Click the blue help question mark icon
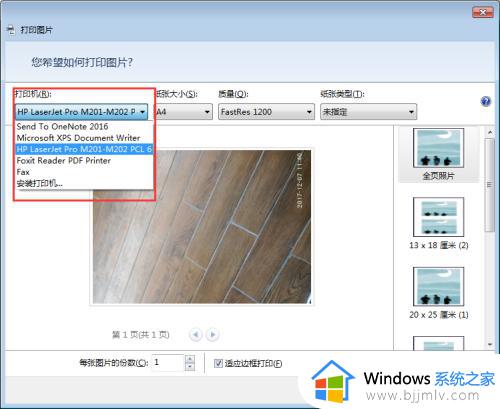500x409 pixels. (486, 101)
